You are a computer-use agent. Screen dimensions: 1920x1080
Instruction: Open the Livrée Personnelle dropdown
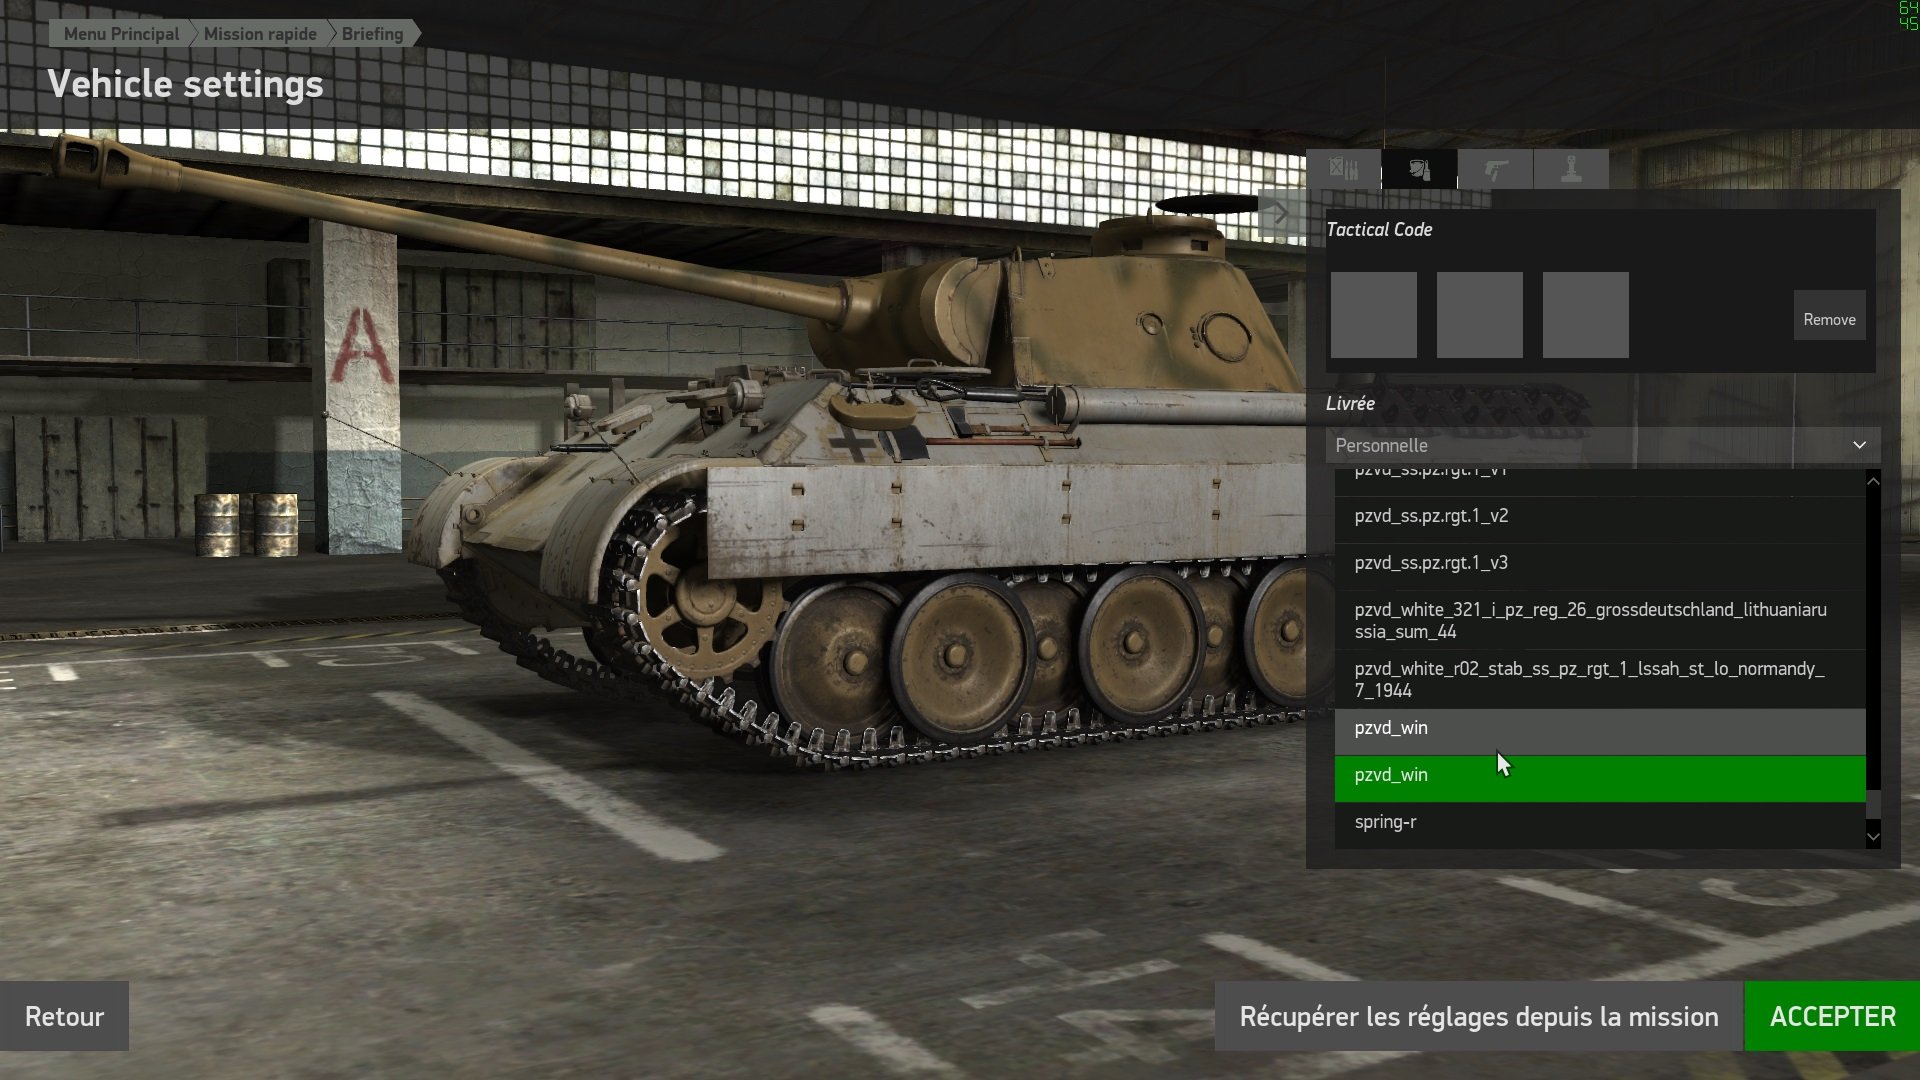point(1603,445)
